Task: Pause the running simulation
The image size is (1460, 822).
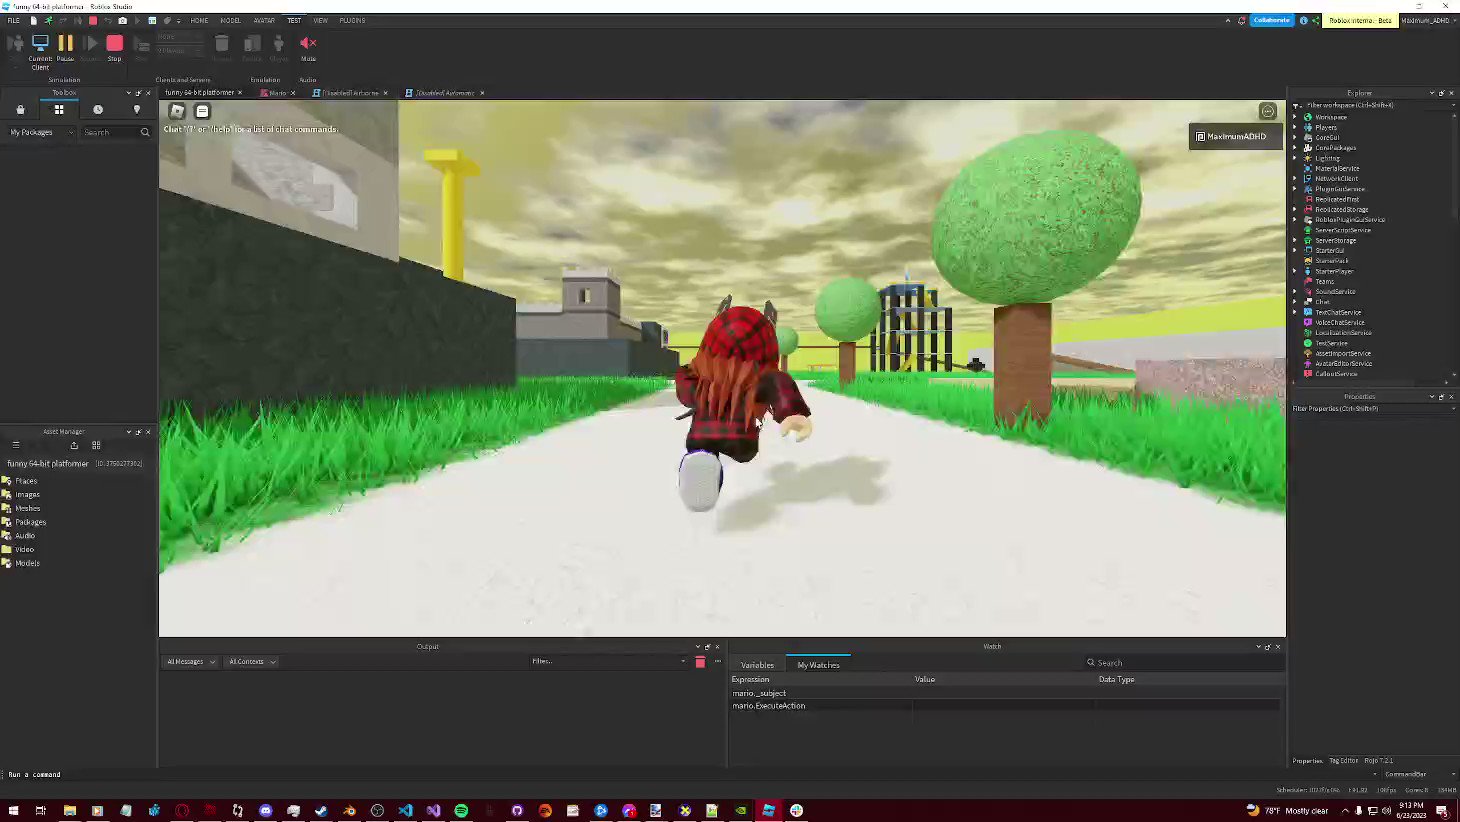Action: [x=65, y=46]
